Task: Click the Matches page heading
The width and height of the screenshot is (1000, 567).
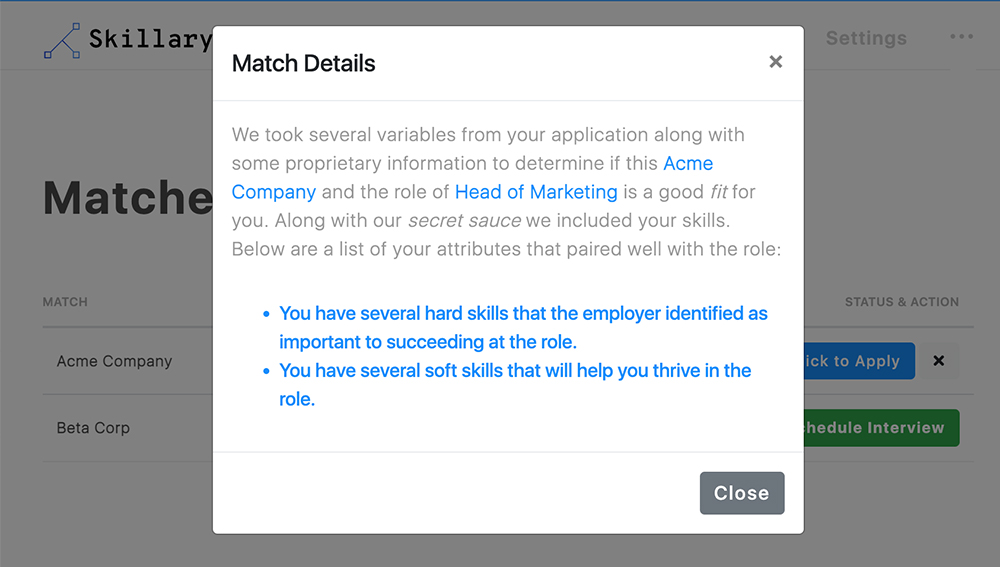Action: (127, 198)
